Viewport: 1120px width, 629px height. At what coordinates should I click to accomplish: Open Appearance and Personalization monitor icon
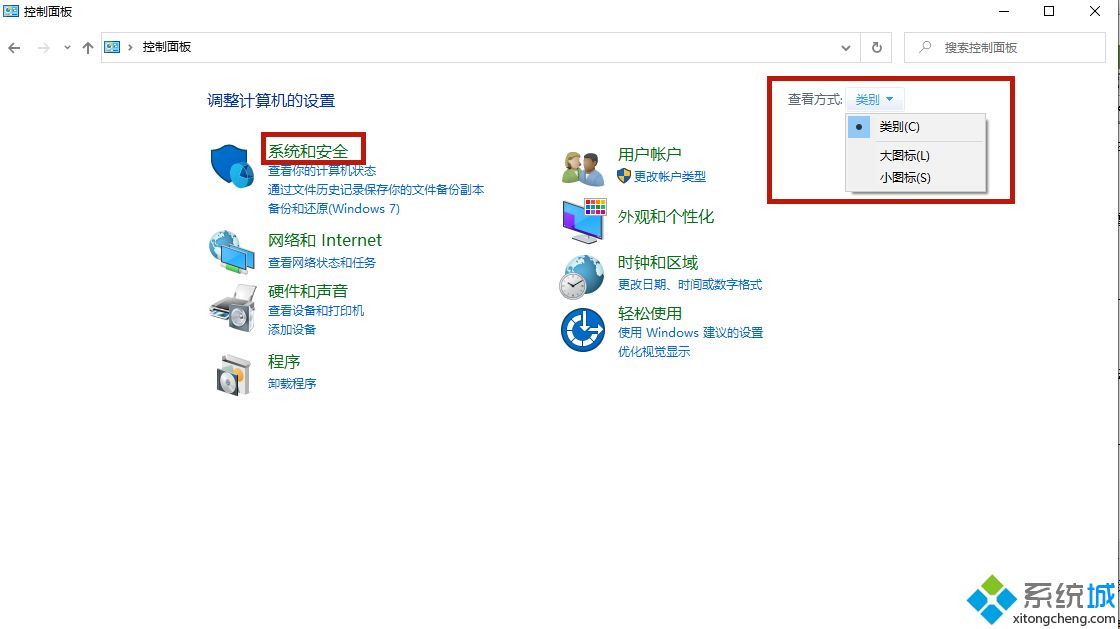click(584, 220)
